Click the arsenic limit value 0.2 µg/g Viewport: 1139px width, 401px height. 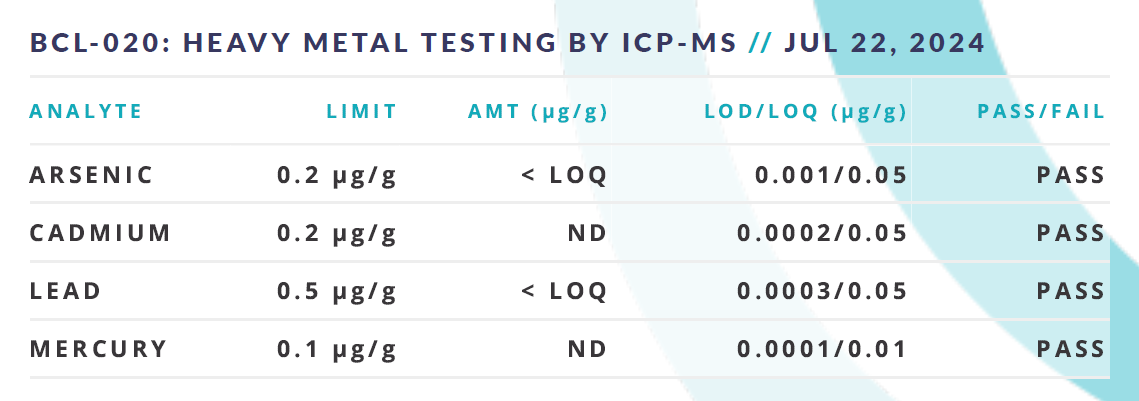point(337,176)
